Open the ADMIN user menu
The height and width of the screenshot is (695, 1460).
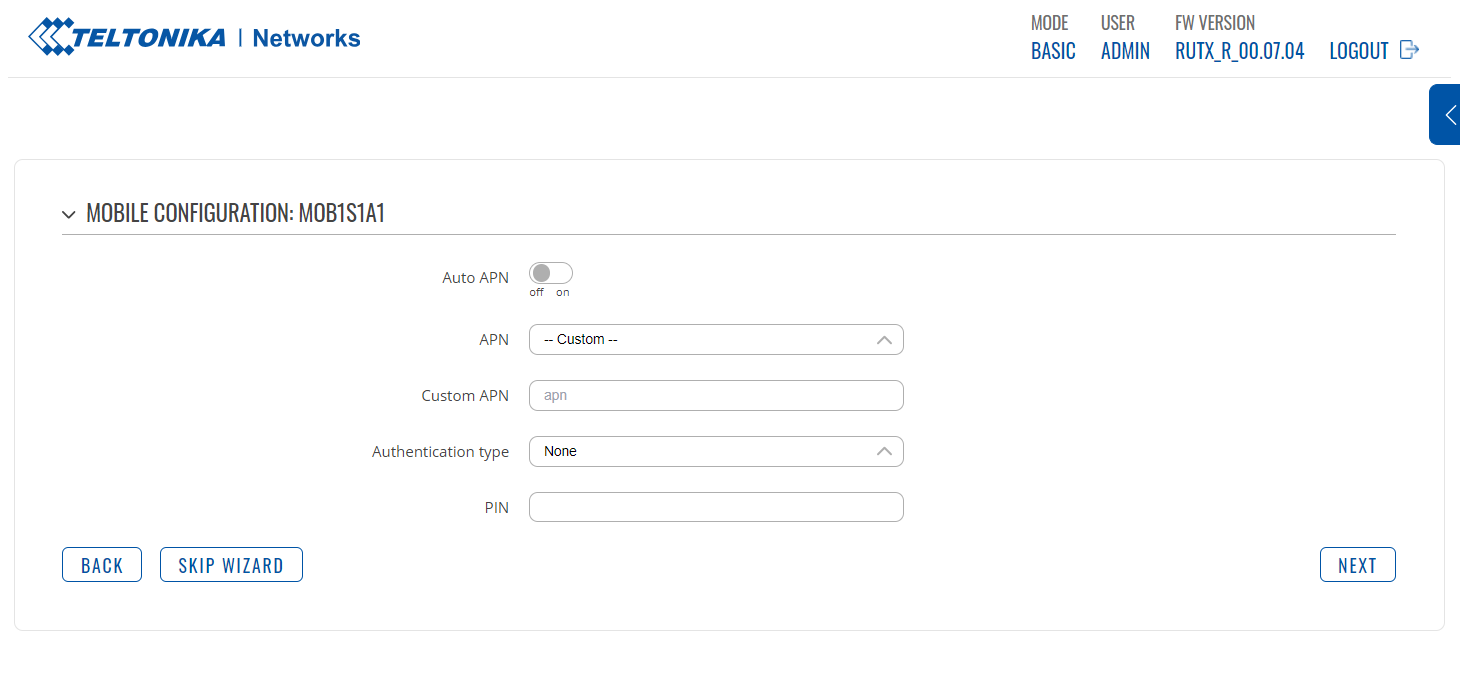click(1125, 51)
